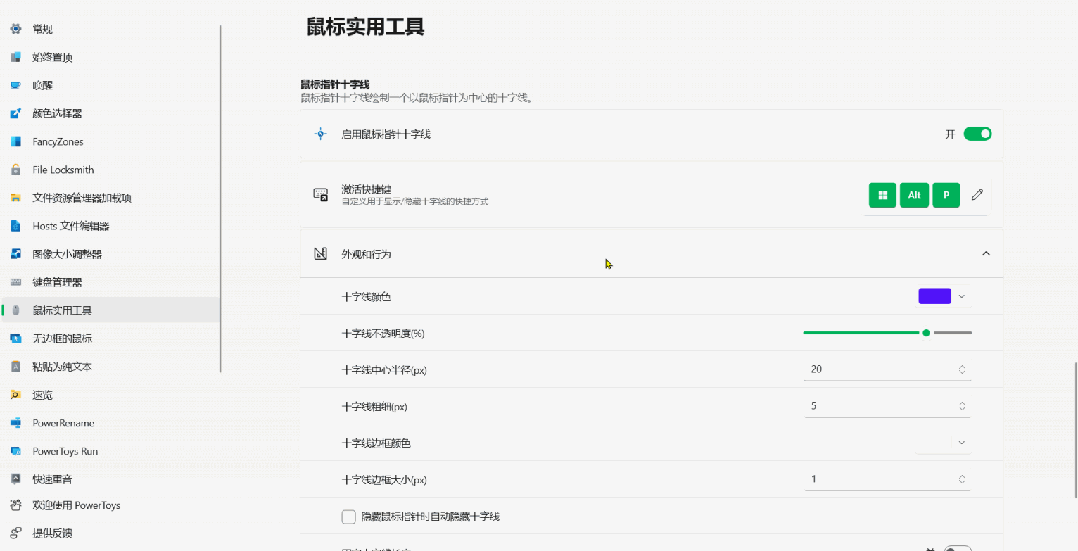Select 鼠标实用工具 mouse icon in sidebar

point(16,310)
